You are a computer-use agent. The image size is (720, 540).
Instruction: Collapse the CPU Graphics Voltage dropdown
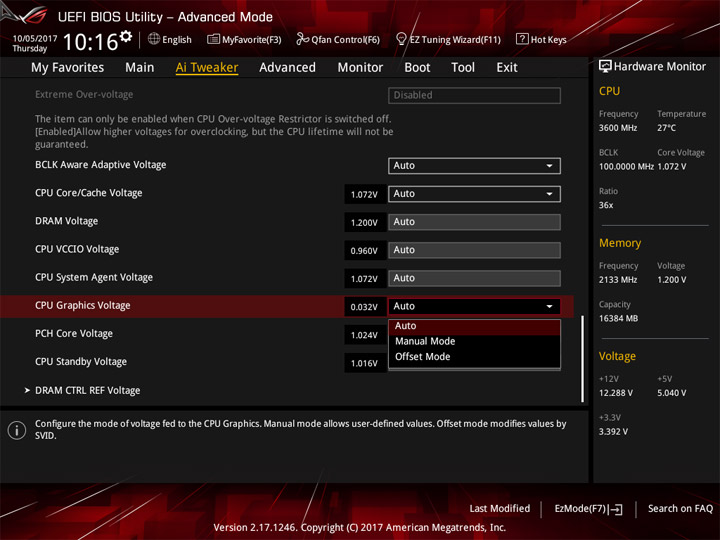pyautogui.click(x=474, y=306)
